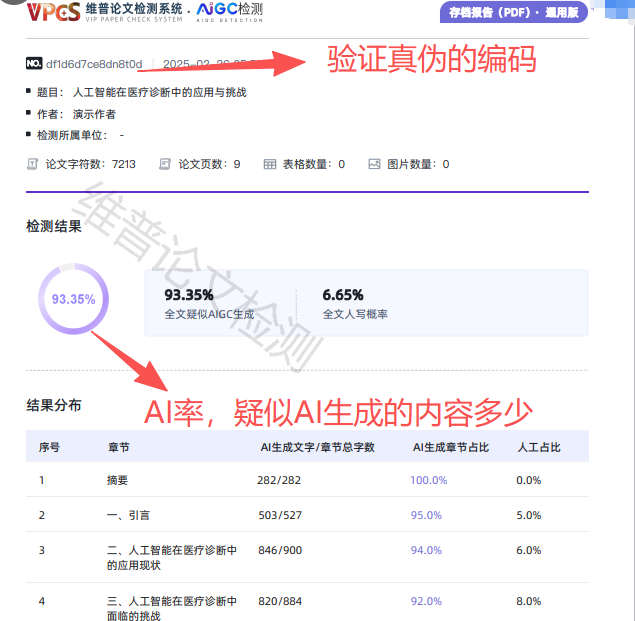Screen dimensions: 635x621
Task: Click the 95.0% AI ratio for 引言
Action: 426,515
